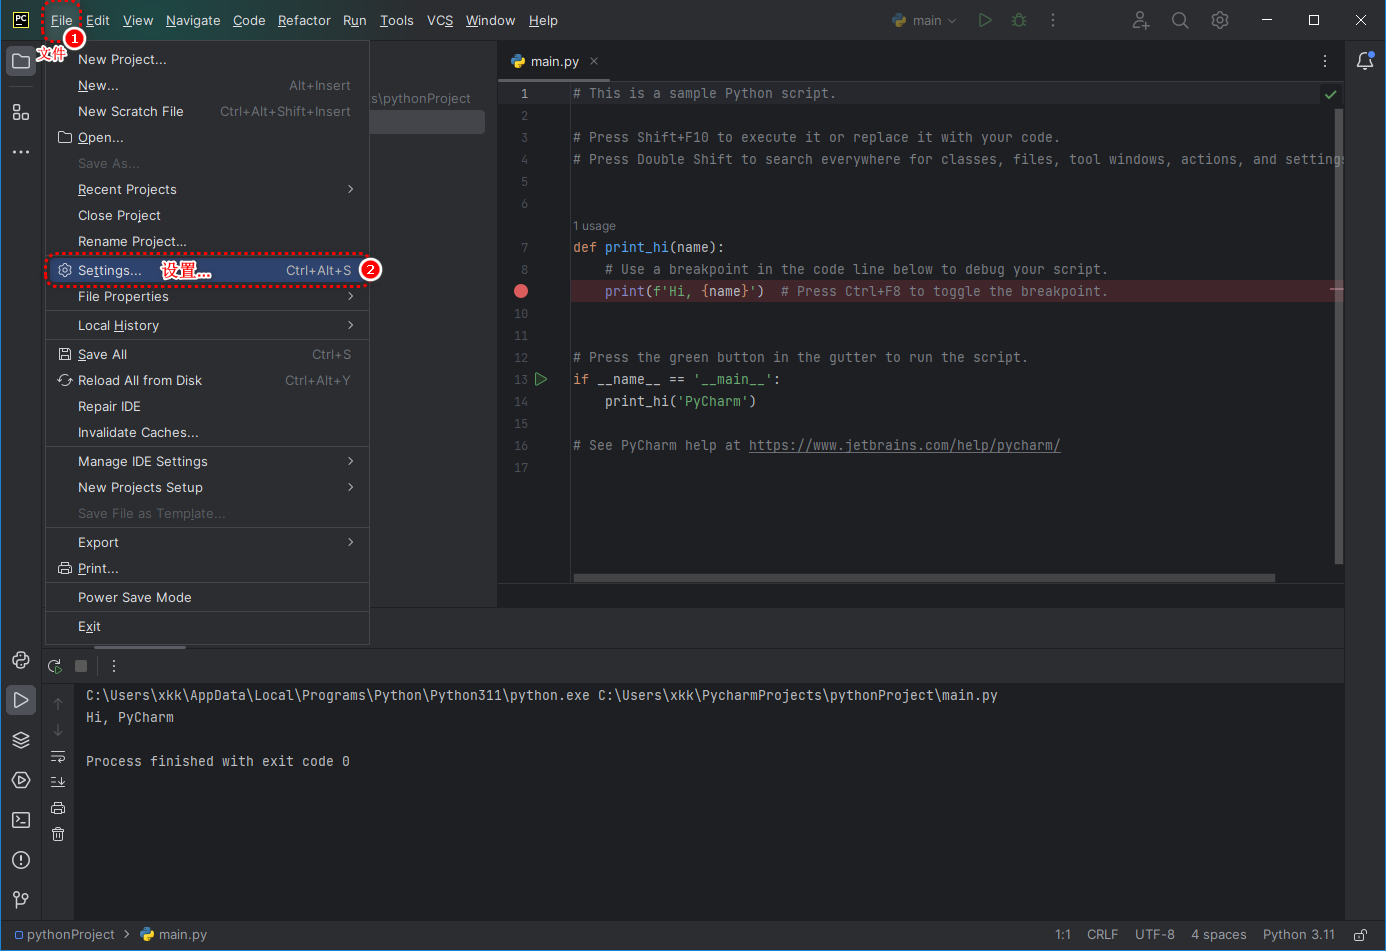Open the UTF-8 encoding selector
This screenshot has width=1386, height=951.
pos(1155,935)
